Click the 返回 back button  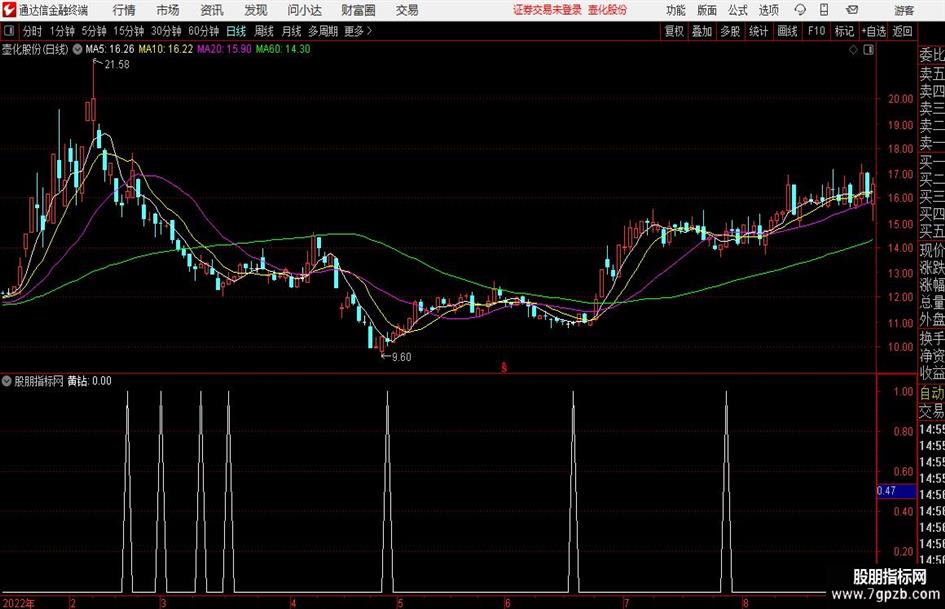coord(902,31)
